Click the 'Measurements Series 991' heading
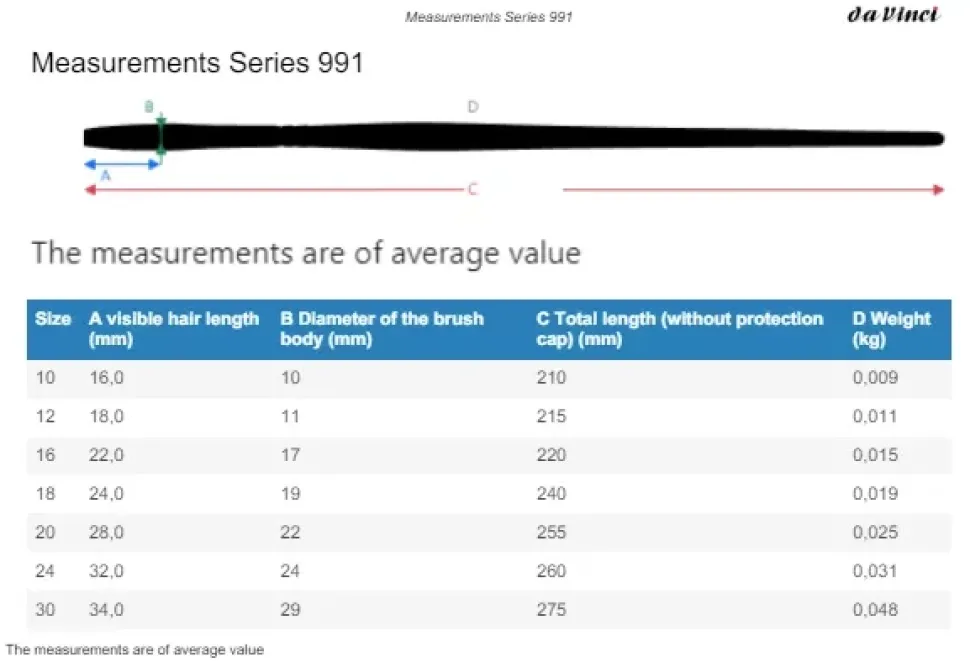 (197, 63)
